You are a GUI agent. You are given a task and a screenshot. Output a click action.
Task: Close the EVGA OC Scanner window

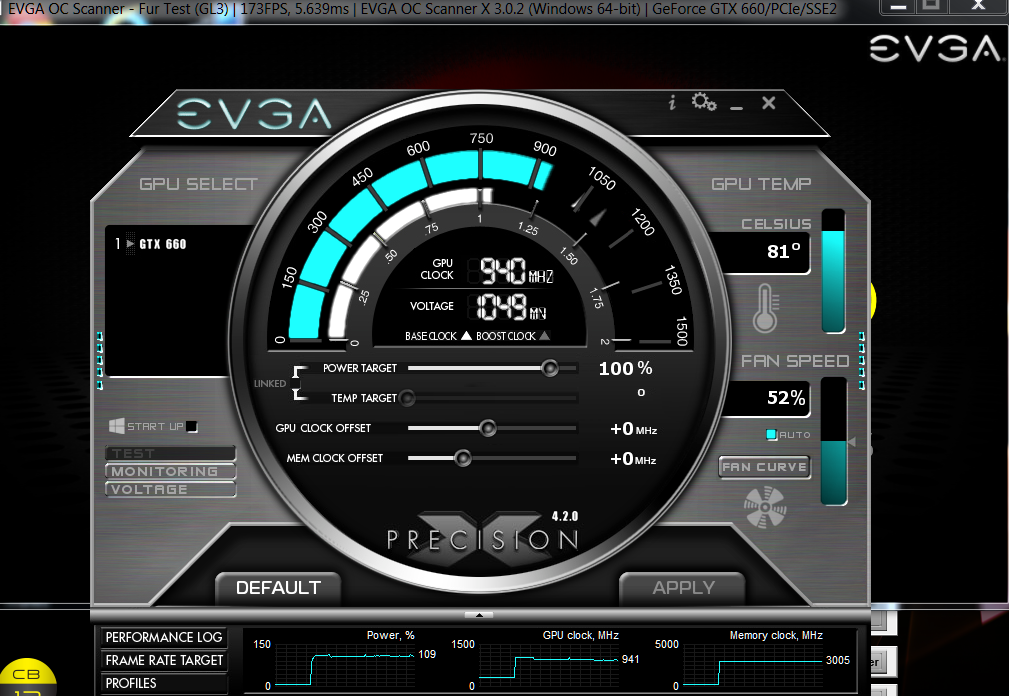[978, 6]
